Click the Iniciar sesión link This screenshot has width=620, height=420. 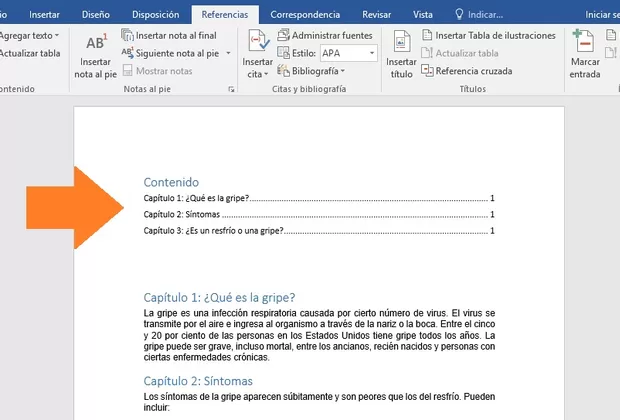point(602,15)
